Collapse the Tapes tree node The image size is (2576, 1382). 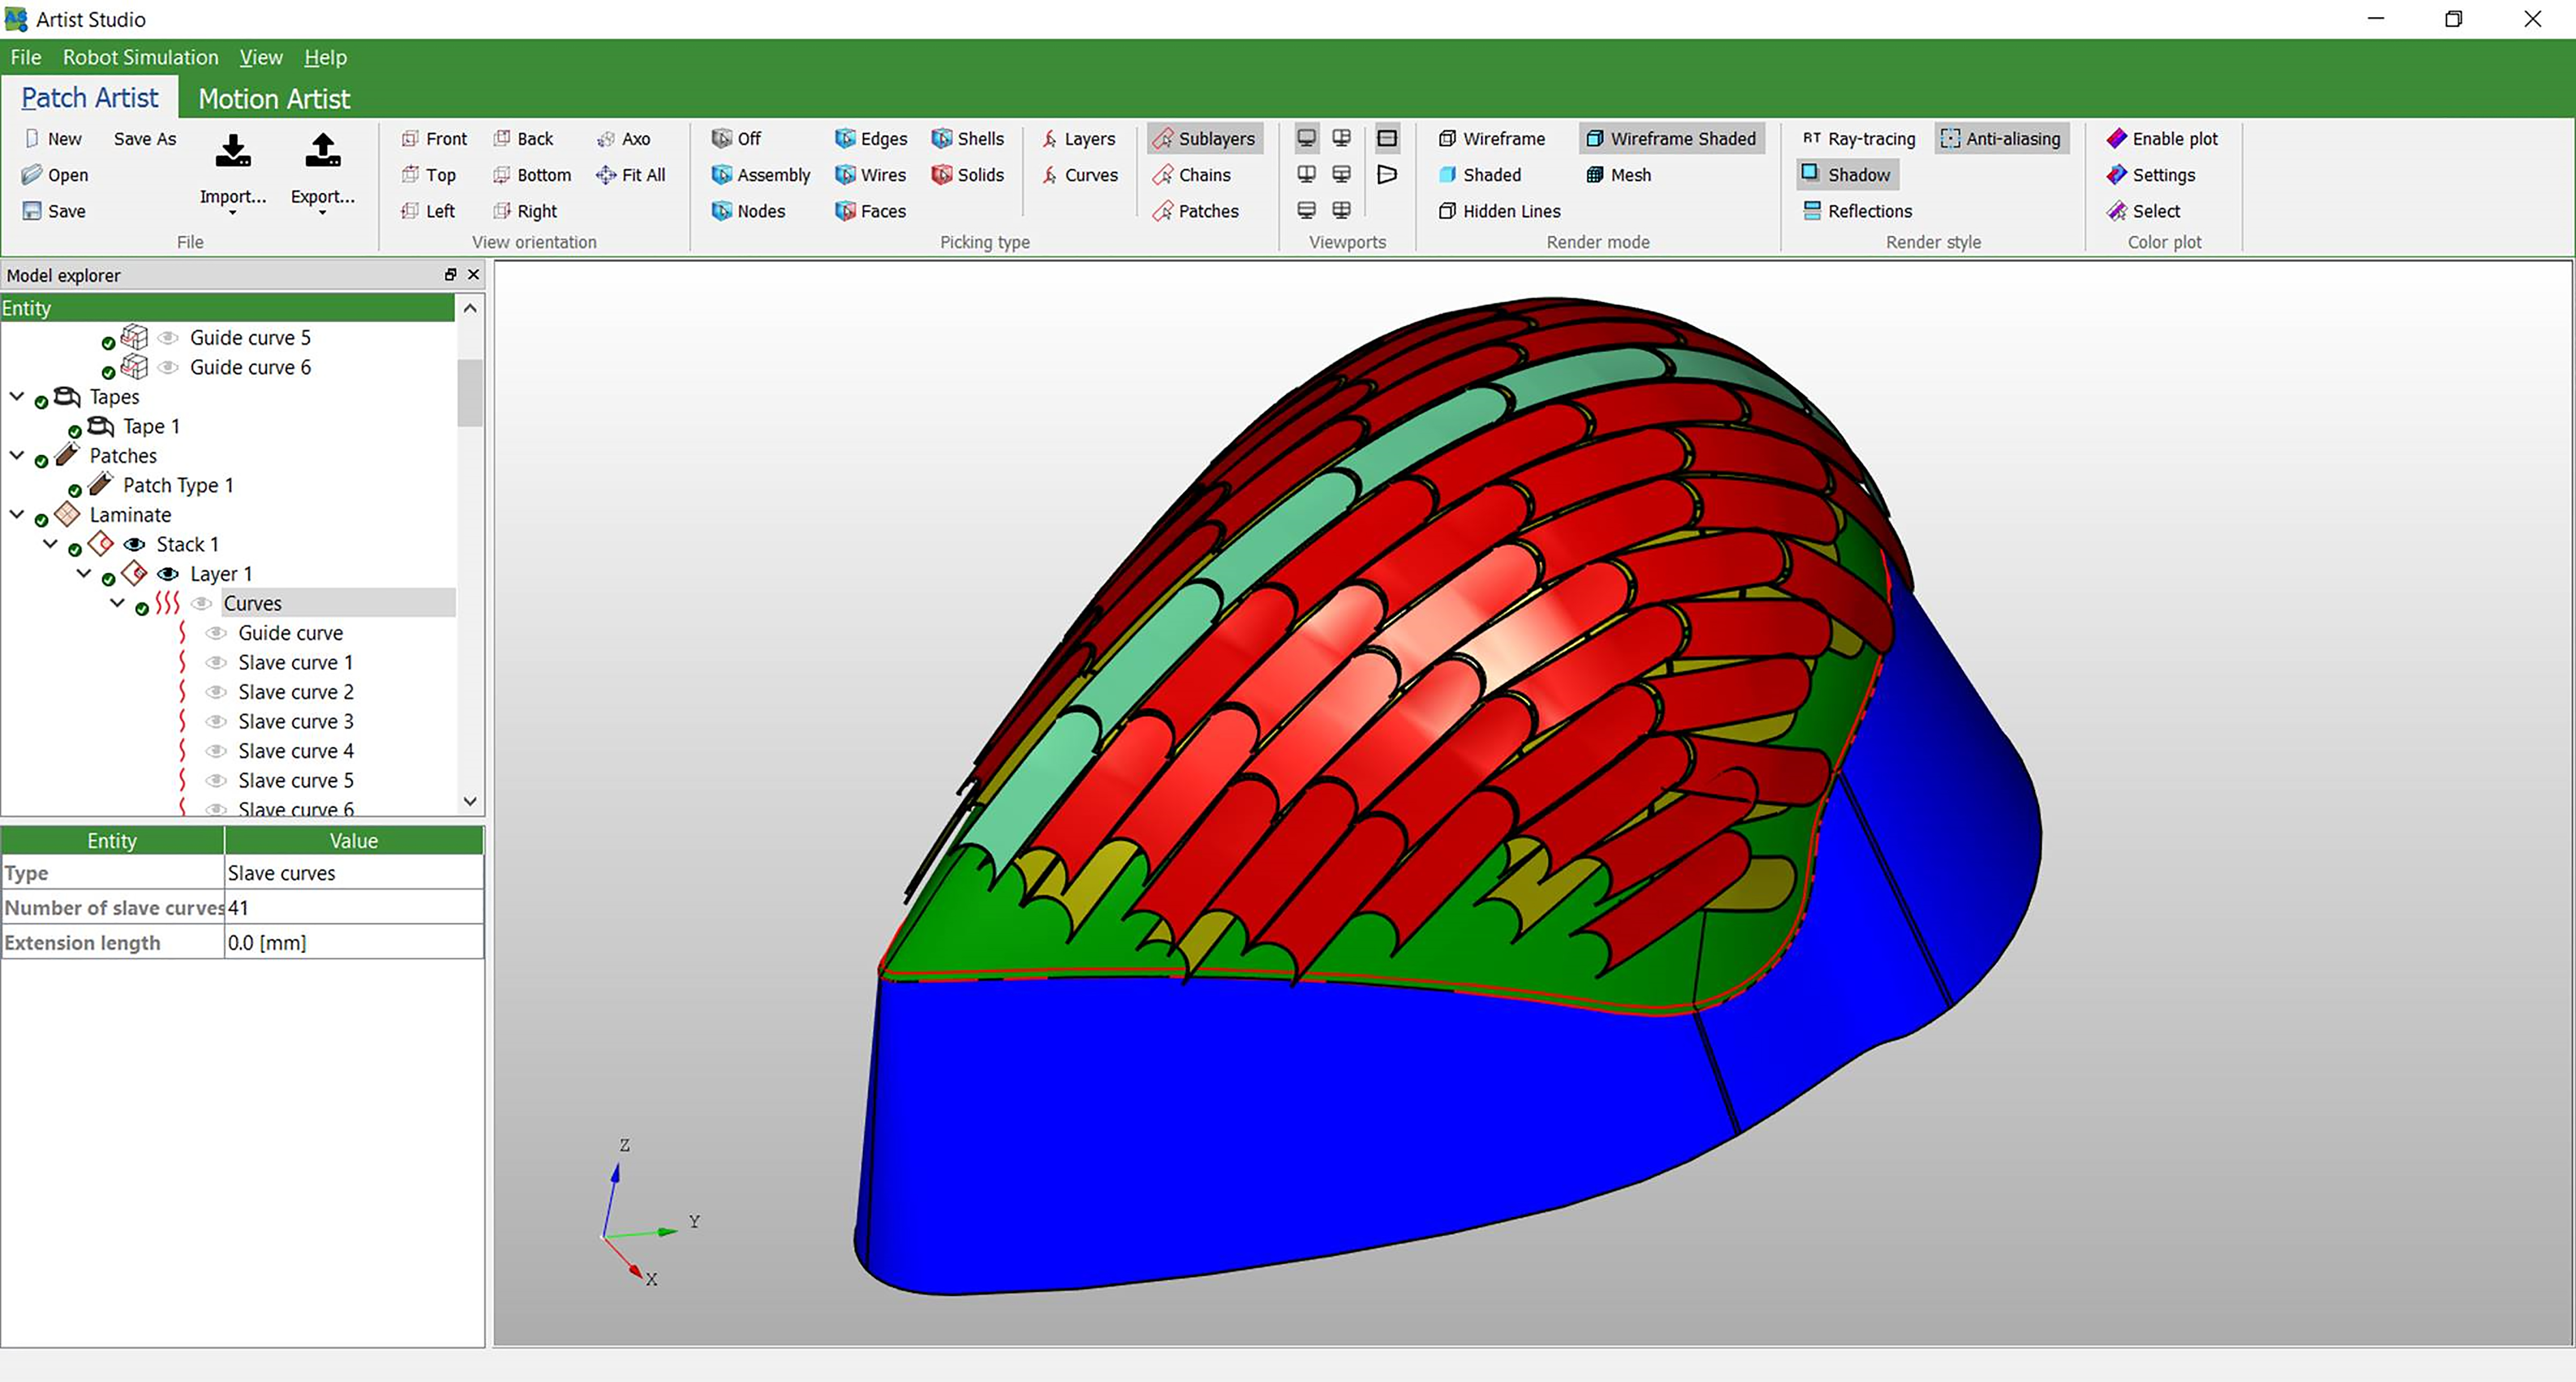click(x=17, y=397)
